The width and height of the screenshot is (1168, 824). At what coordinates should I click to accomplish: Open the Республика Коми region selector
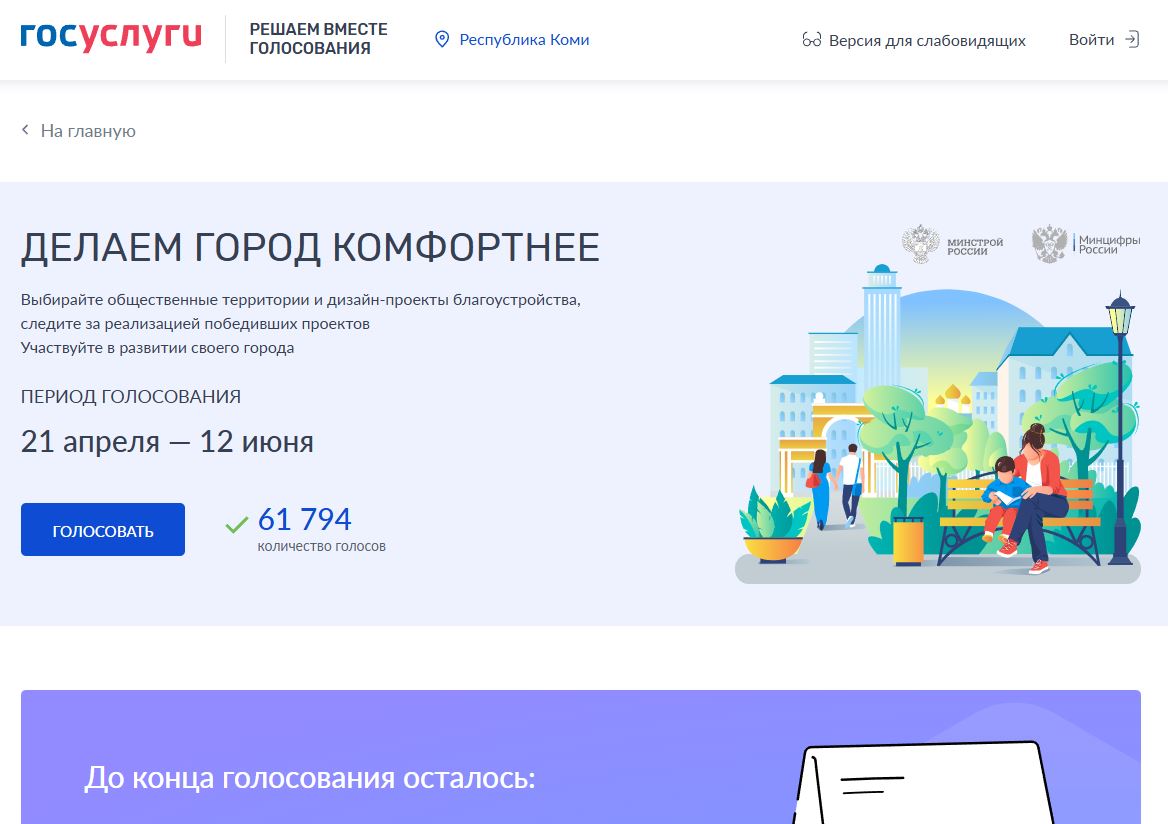coord(523,40)
